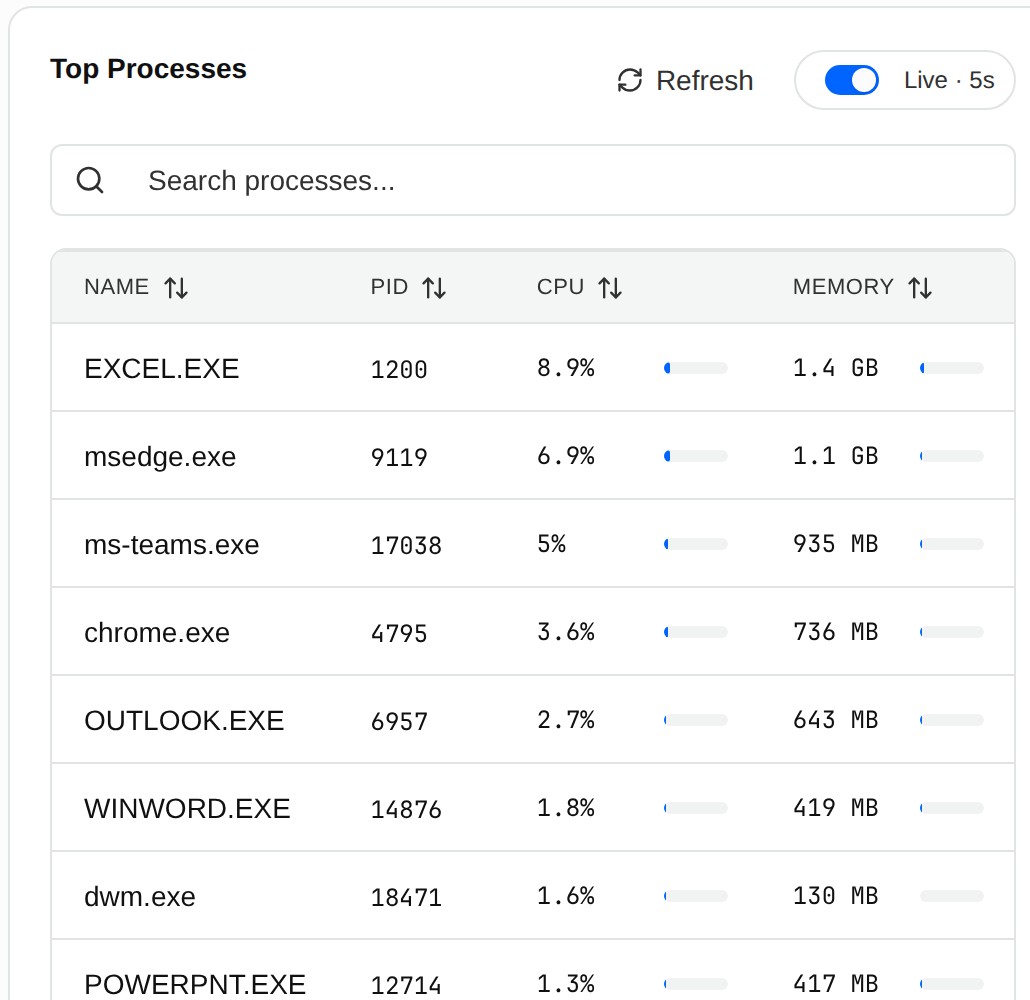Click the Refresh circular arrows icon
Screen dimensions: 1030x1000
629,81
